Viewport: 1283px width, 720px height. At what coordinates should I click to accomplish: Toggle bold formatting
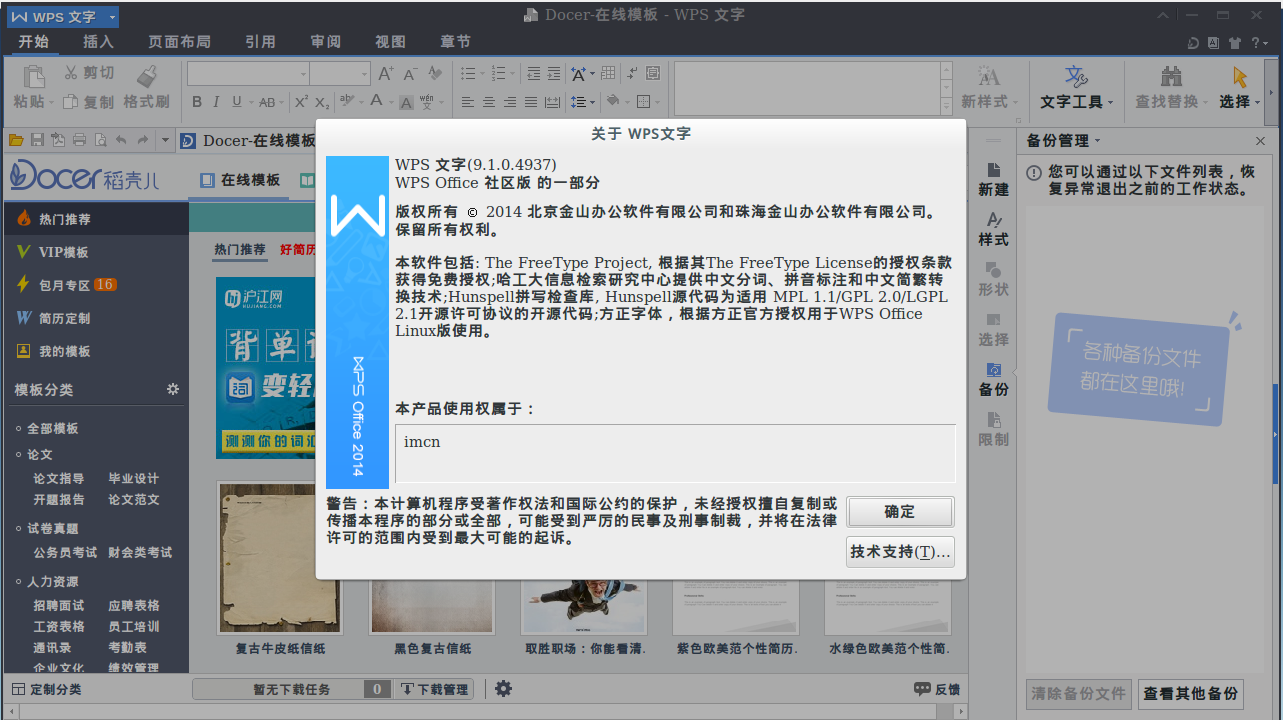[197, 102]
